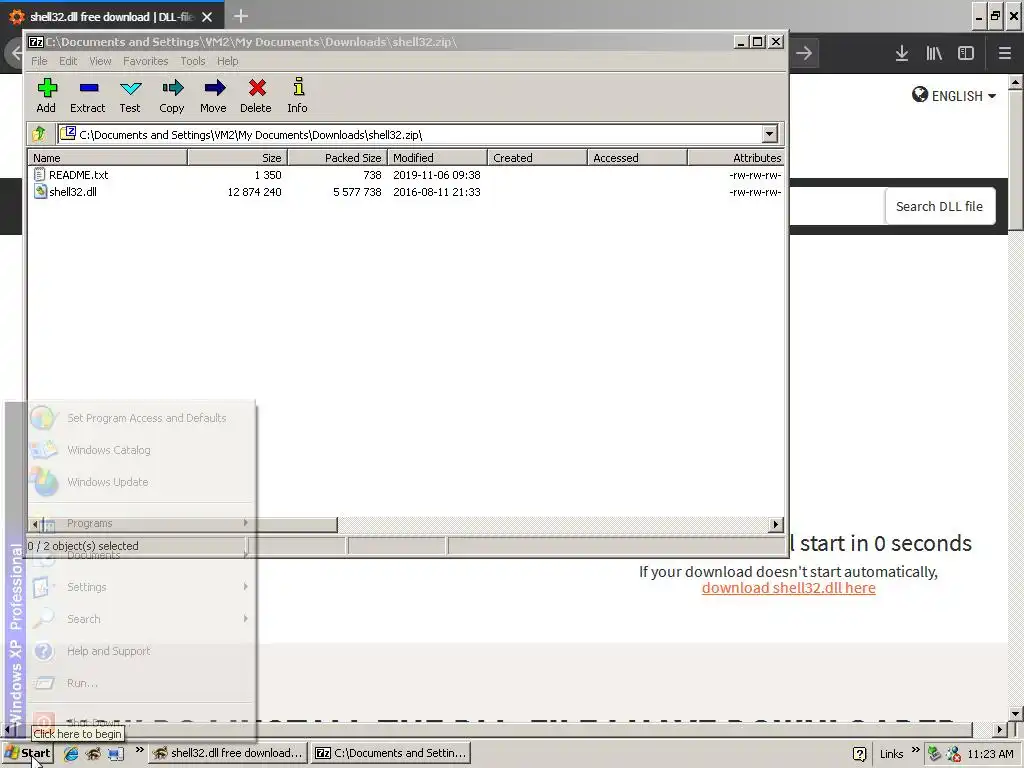Open the File menu in 7-Zip
1024x768 pixels.
click(39, 61)
